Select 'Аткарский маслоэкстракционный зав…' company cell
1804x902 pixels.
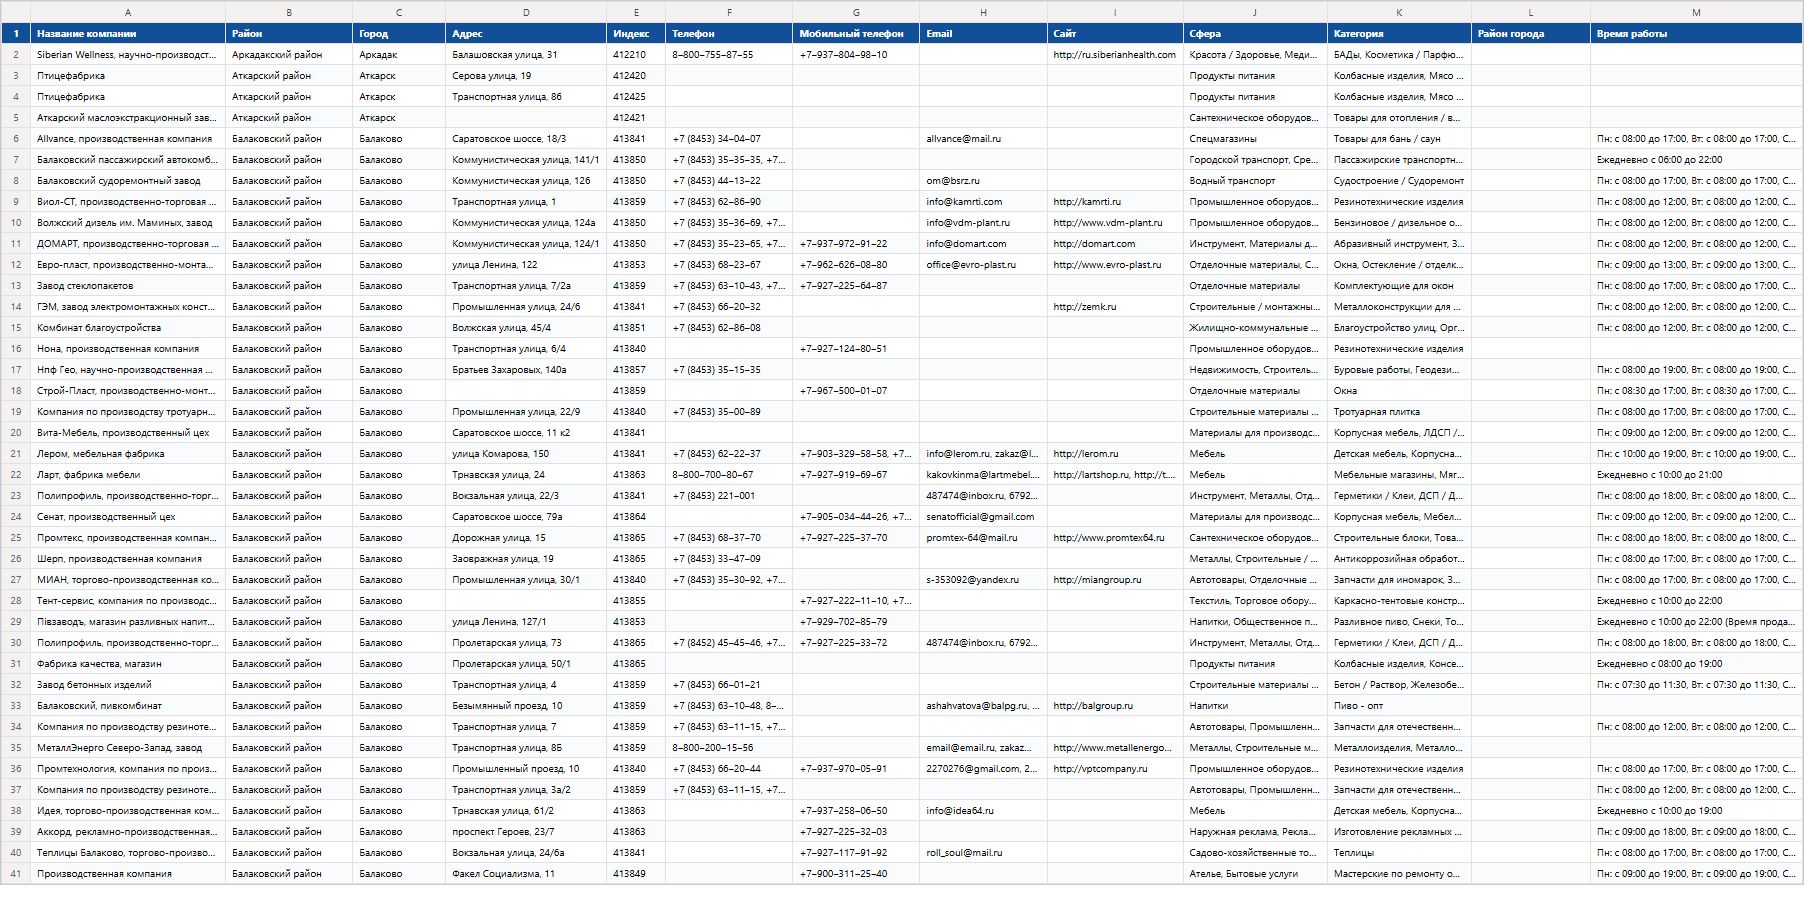coord(128,118)
